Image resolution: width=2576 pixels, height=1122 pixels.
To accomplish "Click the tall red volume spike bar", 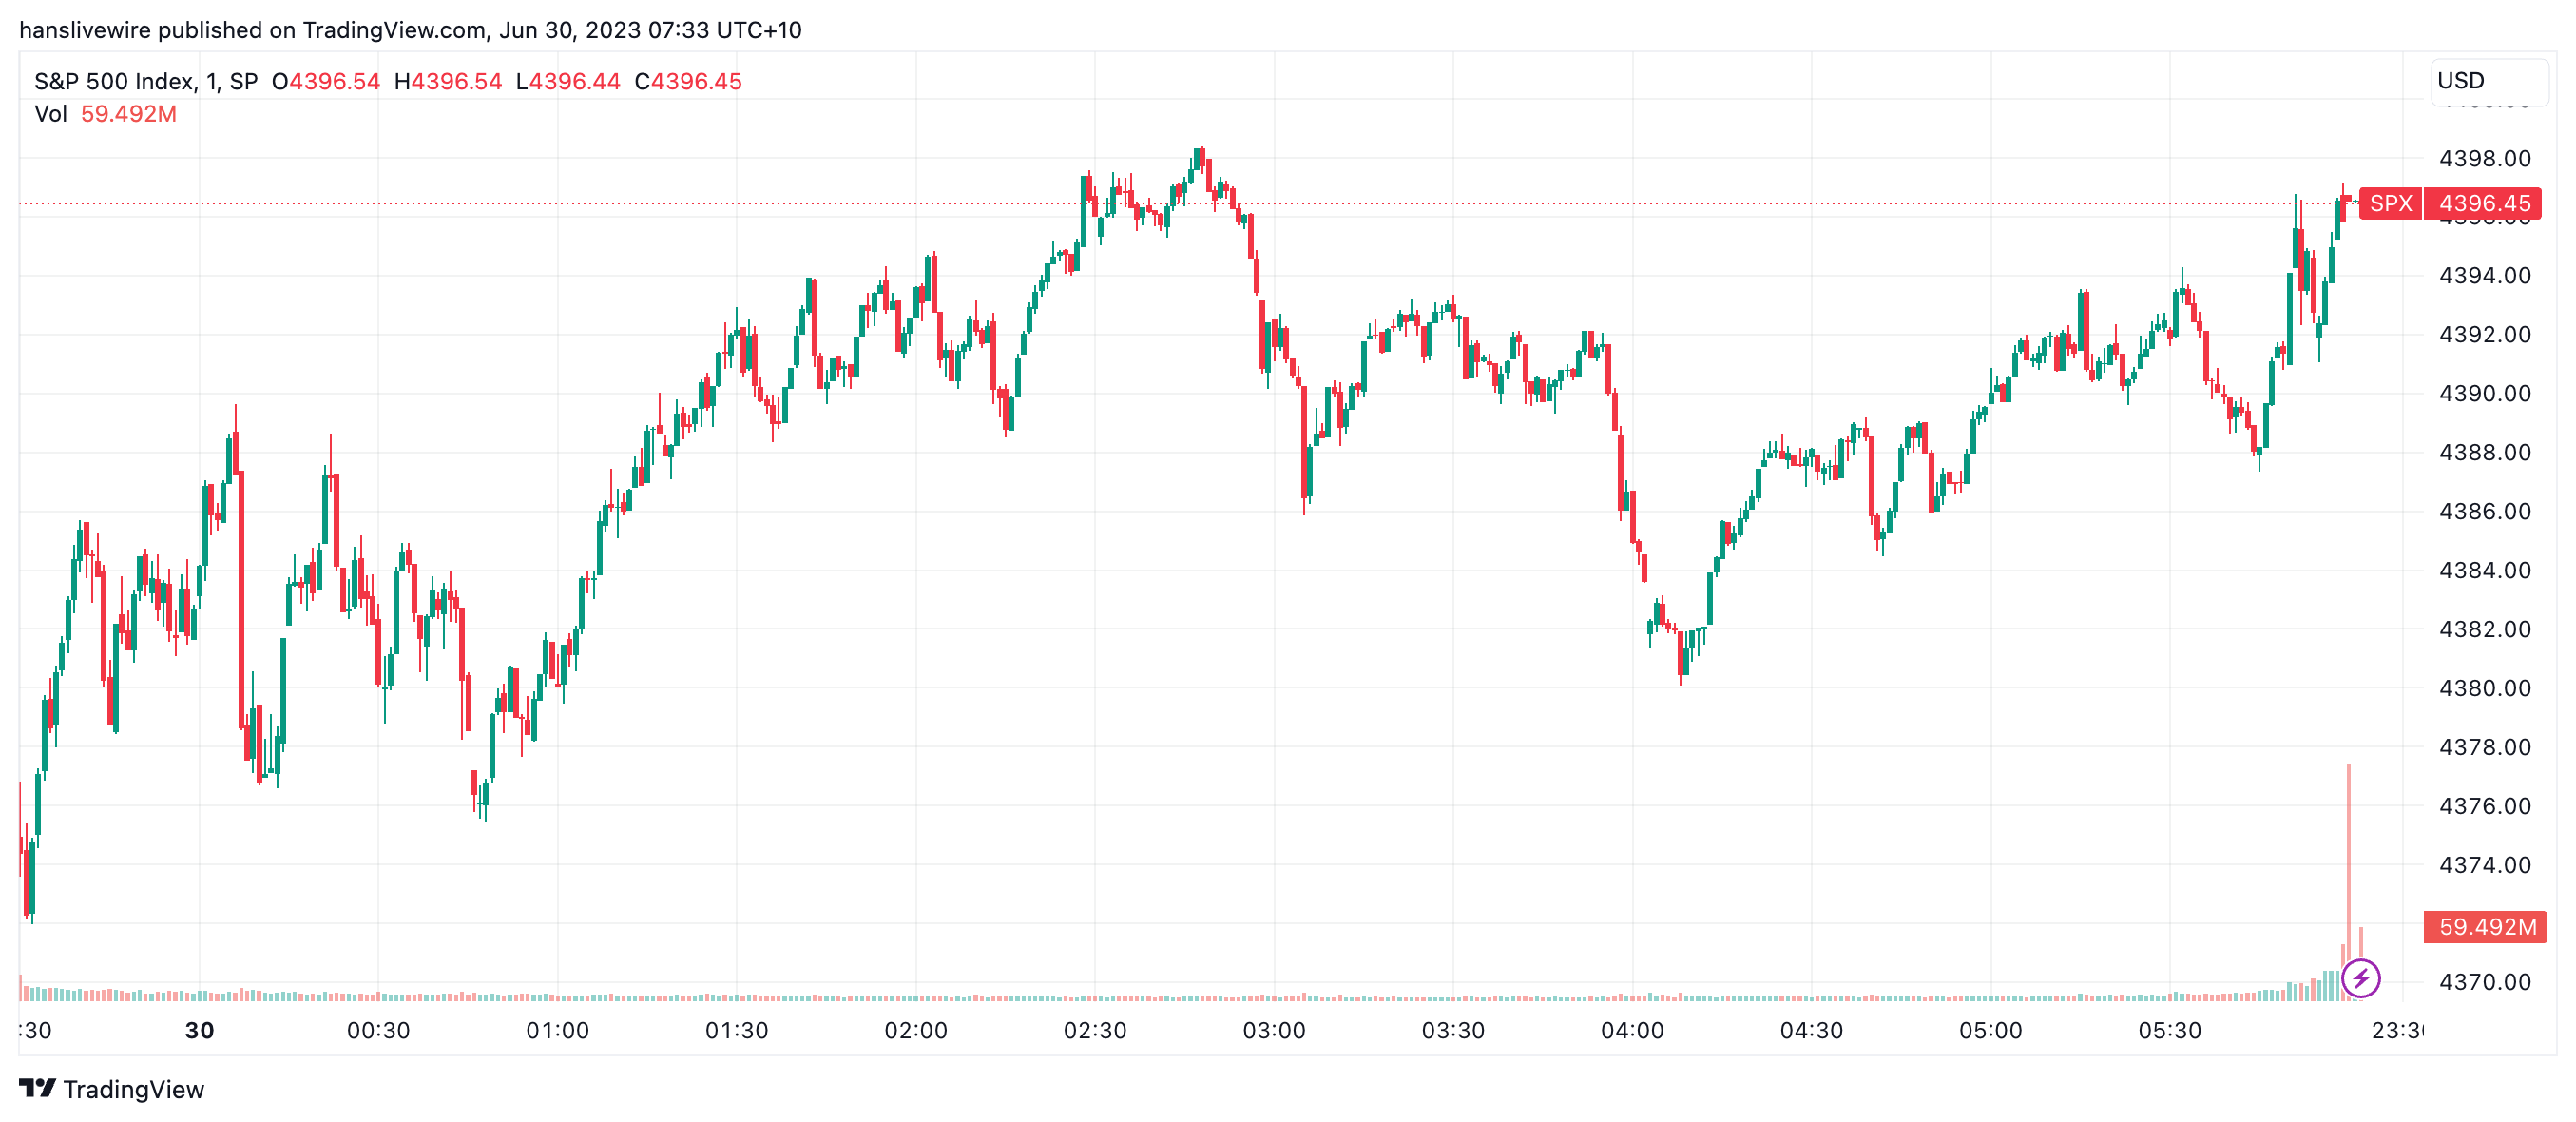I will click(2348, 860).
